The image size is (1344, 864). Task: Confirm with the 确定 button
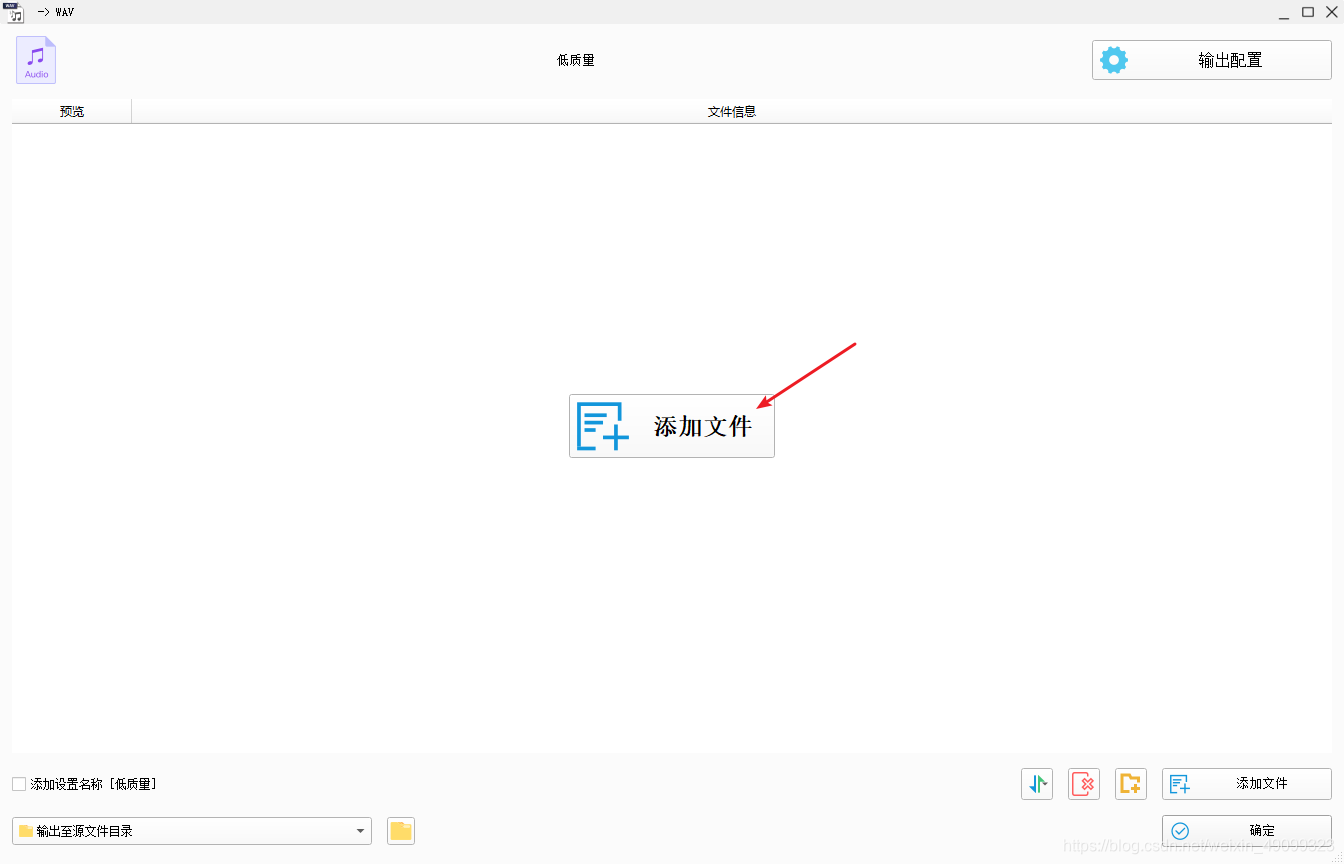[x=1246, y=831]
